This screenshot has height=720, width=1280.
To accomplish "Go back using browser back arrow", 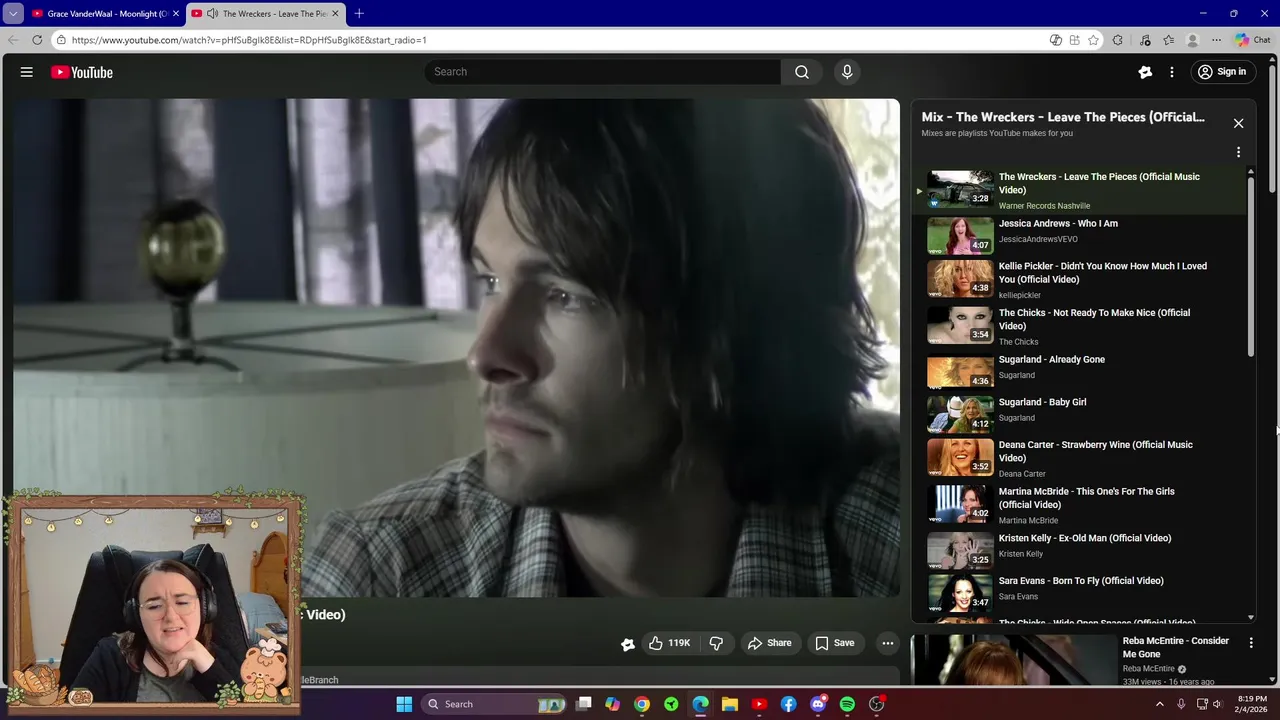I will pos(13,40).
